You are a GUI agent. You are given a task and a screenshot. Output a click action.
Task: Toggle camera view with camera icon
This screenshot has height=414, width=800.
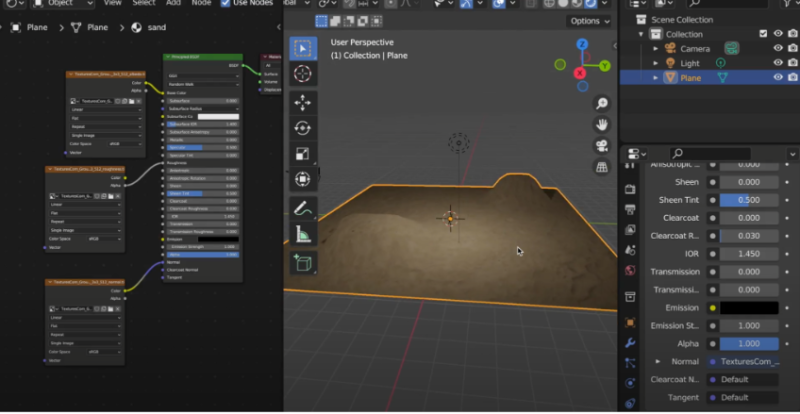pos(602,145)
